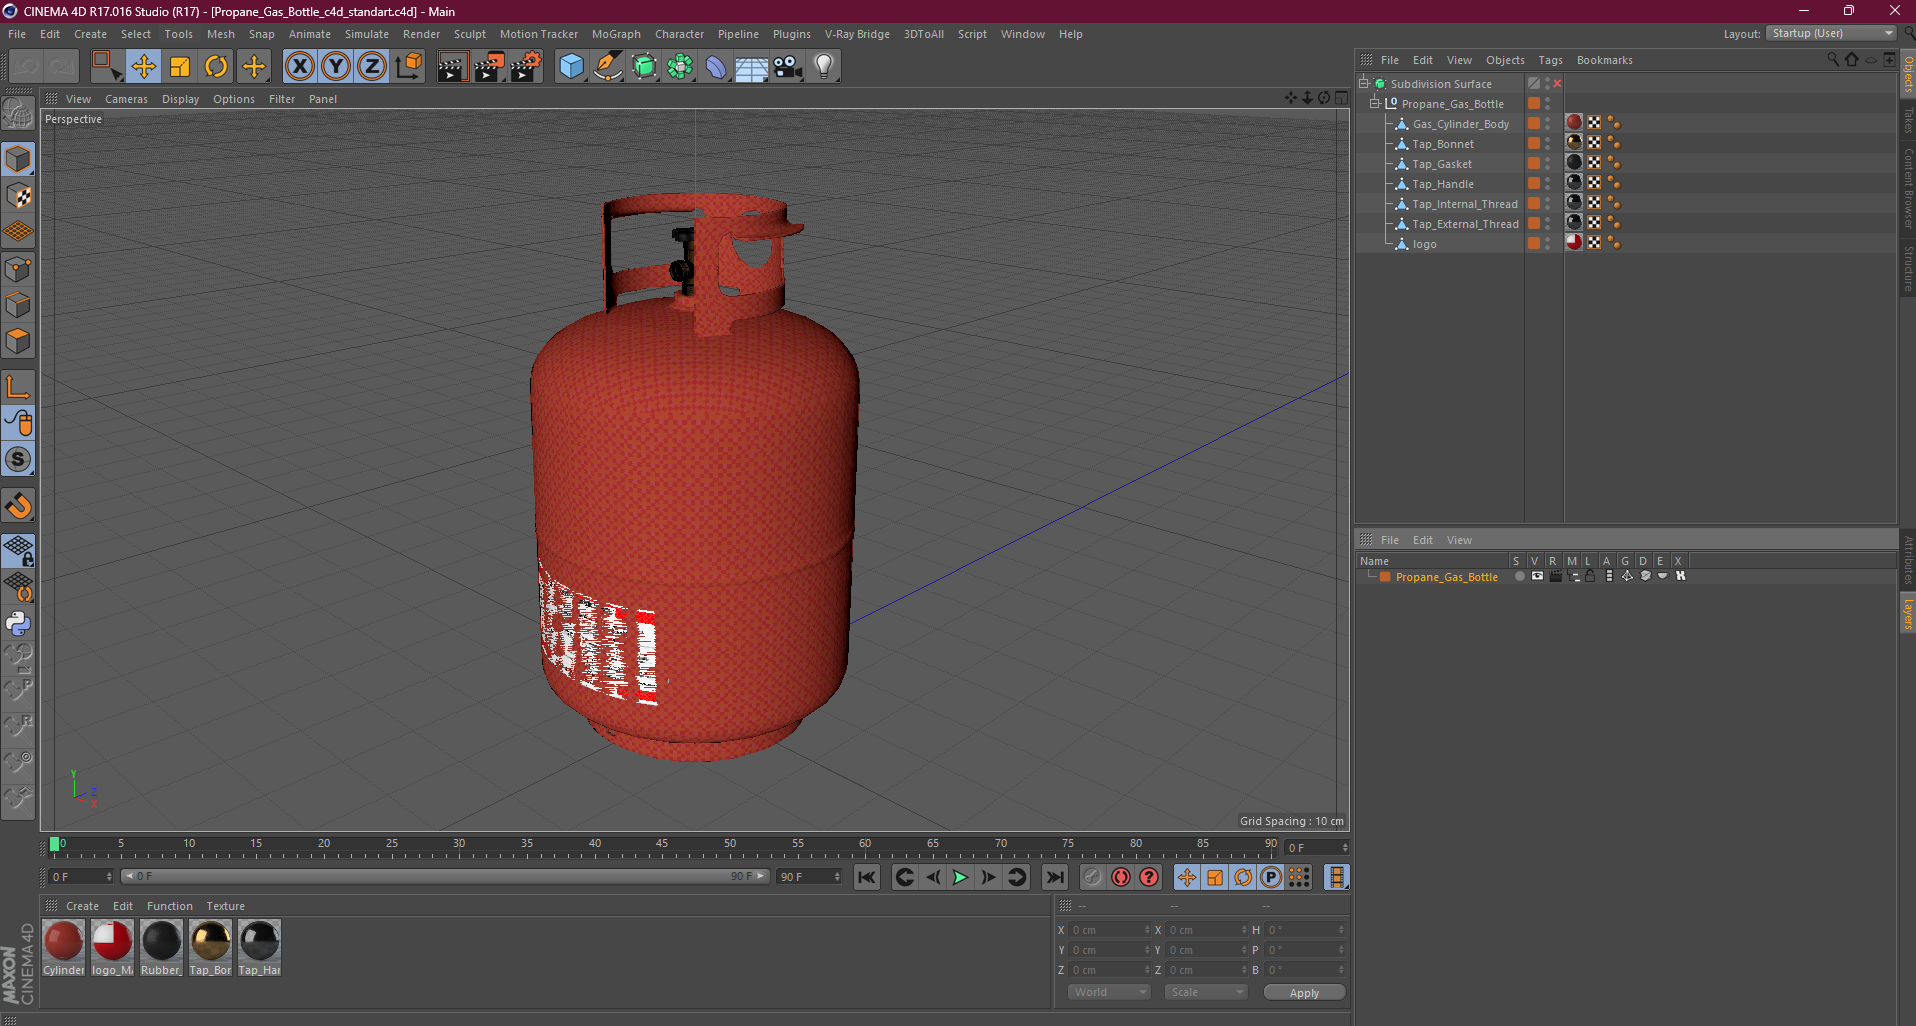Open the spline Pen tool
This screenshot has width=1916, height=1026.
pyautogui.click(x=607, y=67)
